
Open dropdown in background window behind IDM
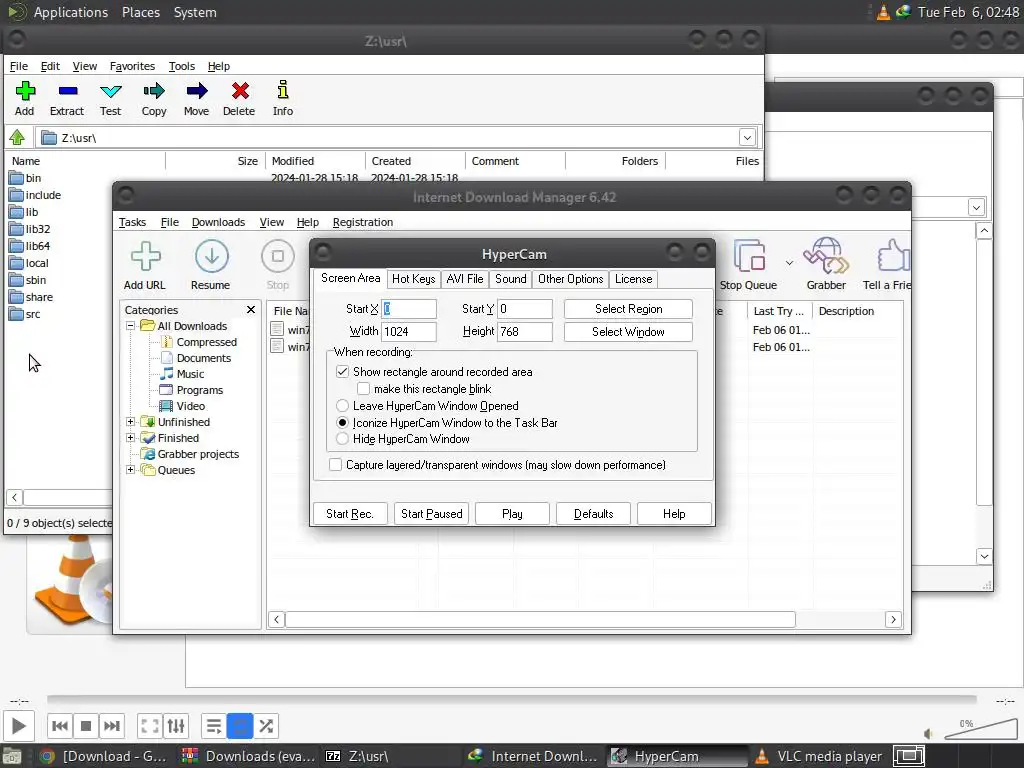point(976,208)
